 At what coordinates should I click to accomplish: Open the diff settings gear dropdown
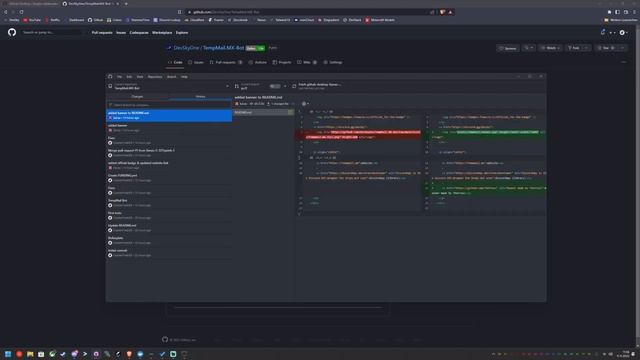(x=305, y=104)
